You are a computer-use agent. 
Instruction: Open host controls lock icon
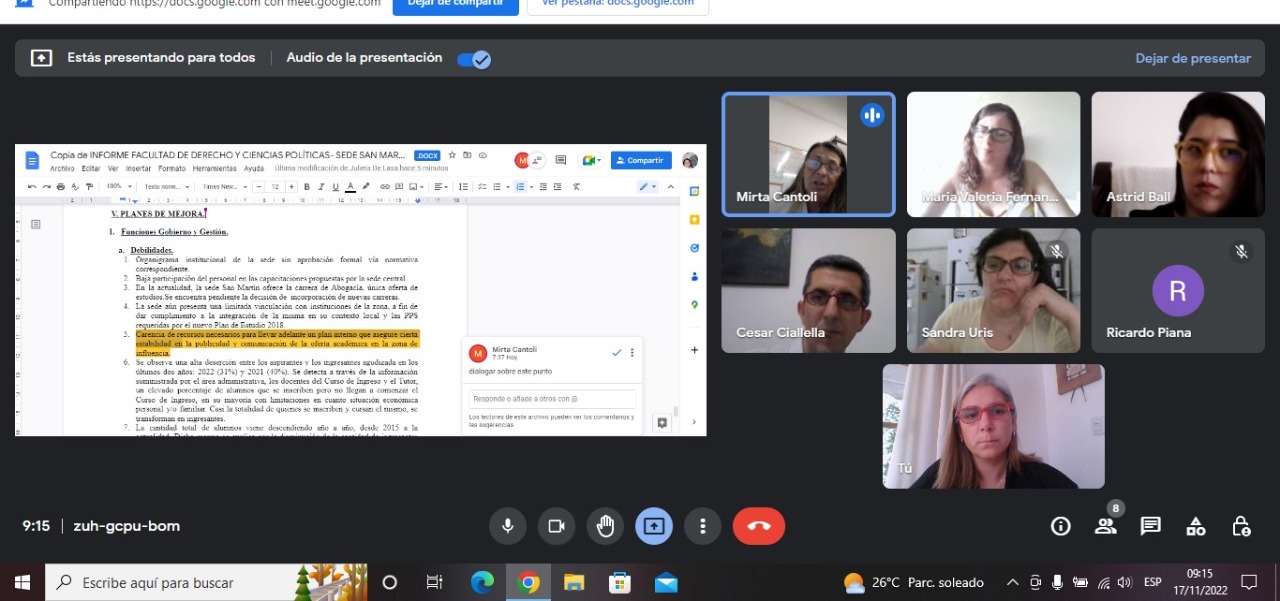(x=1241, y=526)
